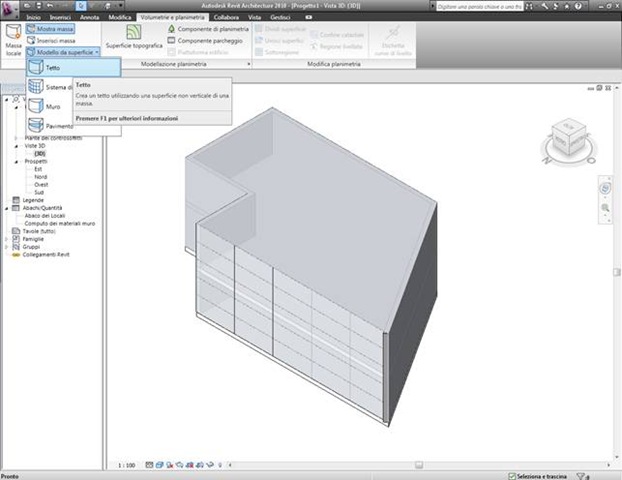This screenshot has width=622, height=480.
Task: Click Componente parcheggio button
Action: pyautogui.click(x=205, y=40)
